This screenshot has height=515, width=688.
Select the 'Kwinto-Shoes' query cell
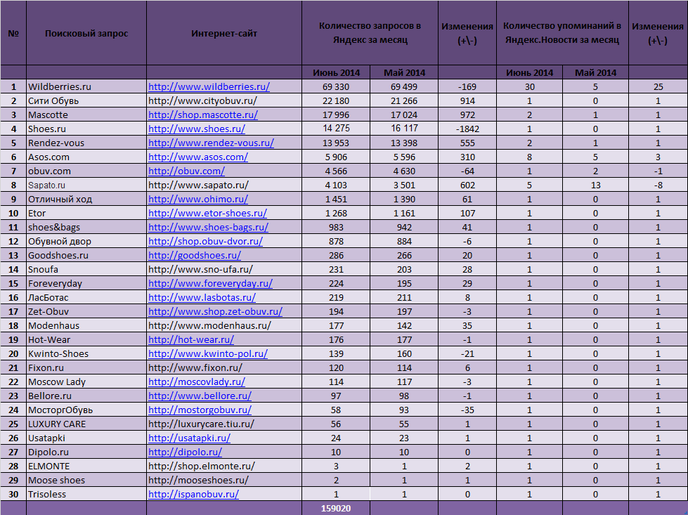pyautogui.click(x=86, y=353)
